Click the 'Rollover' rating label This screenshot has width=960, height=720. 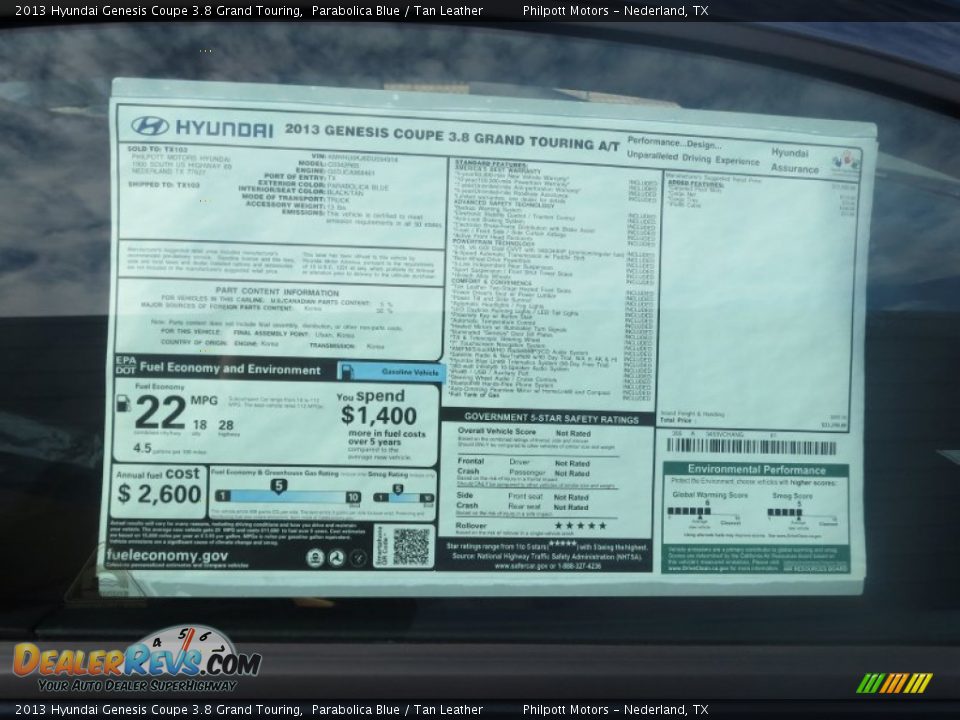471,525
